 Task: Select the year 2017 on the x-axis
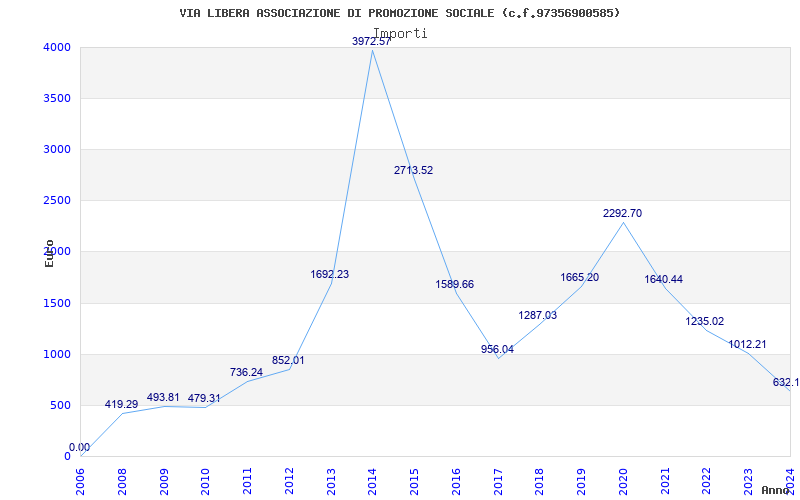(x=498, y=481)
